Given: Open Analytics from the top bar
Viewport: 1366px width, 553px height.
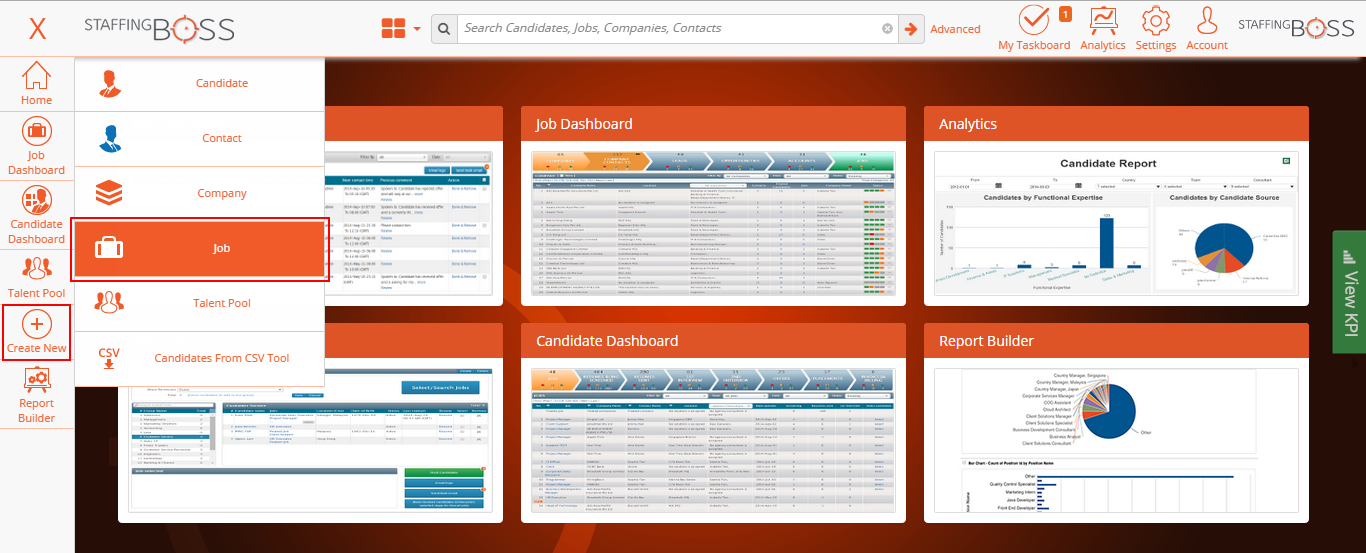Looking at the screenshot, I should click(x=1103, y=28).
